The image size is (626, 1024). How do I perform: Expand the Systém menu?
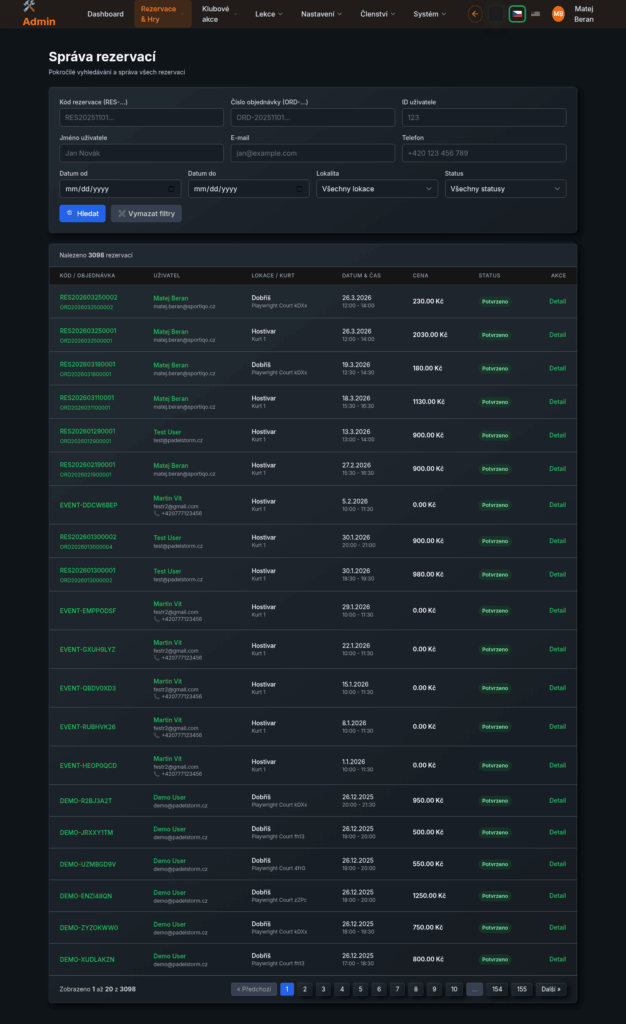[430, 14]
